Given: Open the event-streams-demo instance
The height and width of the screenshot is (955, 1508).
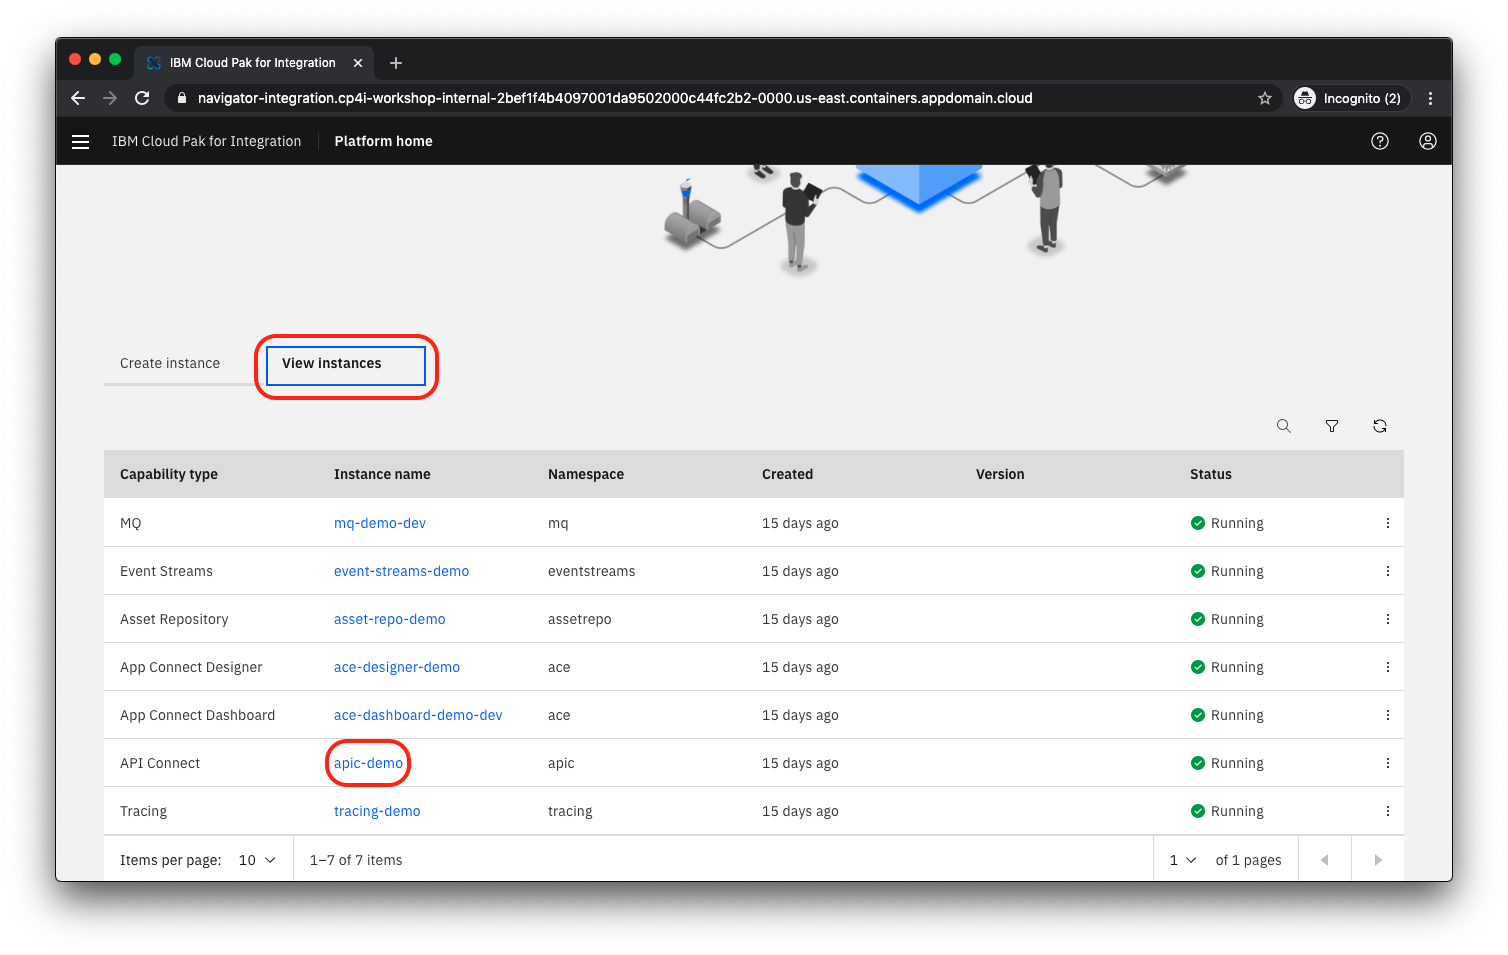Looking at the screenshot, I should pyautogui.click(x=401, y=571).
